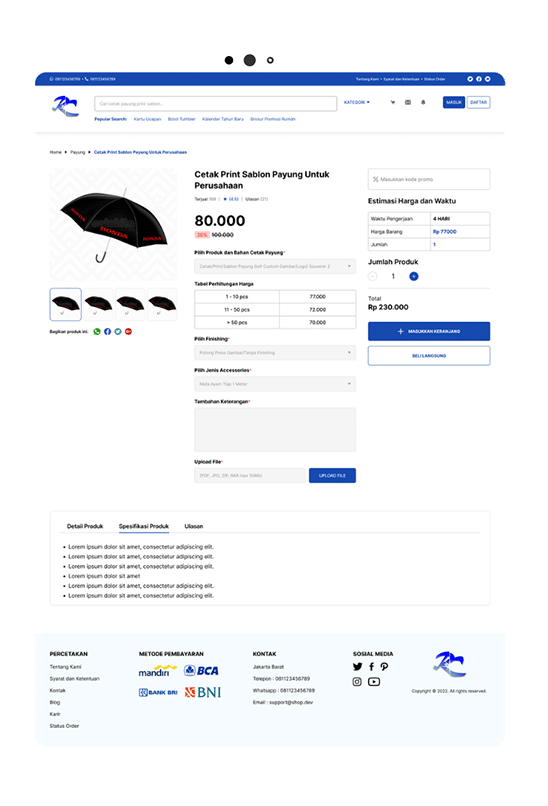Select the second umbrella thumbnail

pyautogui.click(x=98, y=304)
